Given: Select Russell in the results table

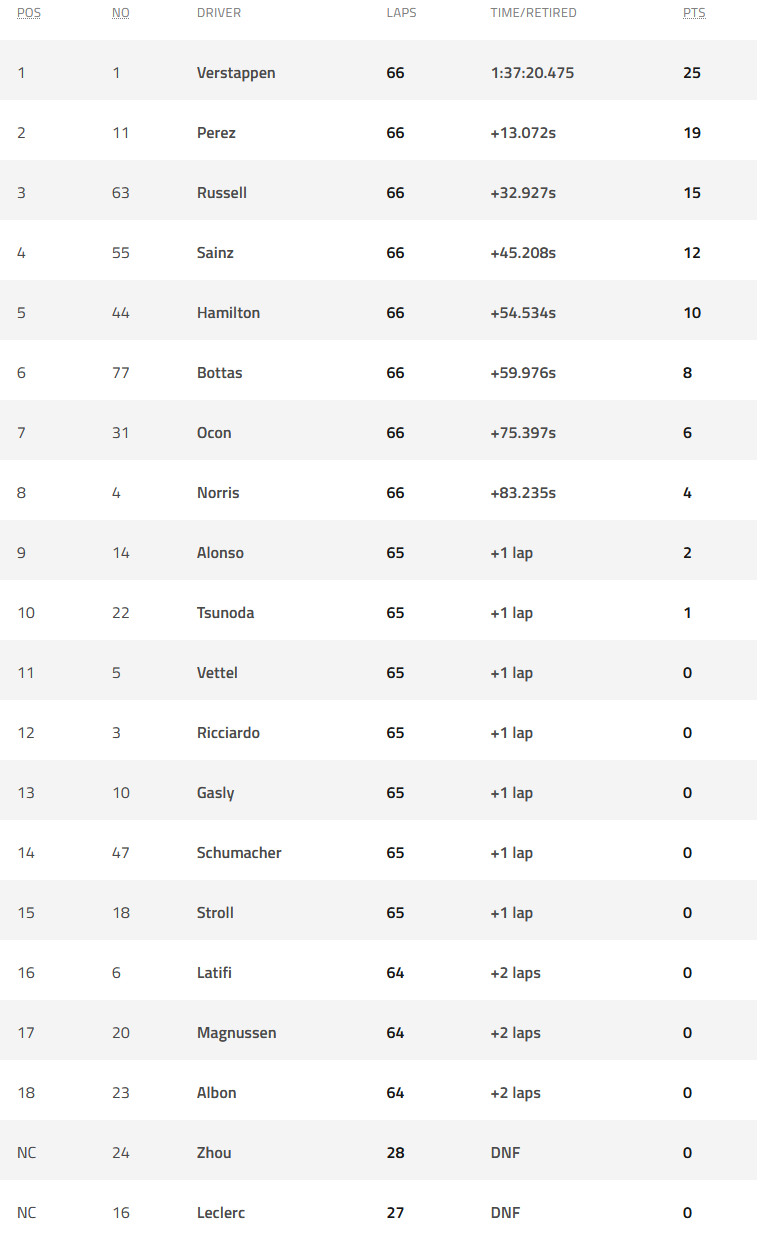Looking at the screenshot, I should click(x=222, y=193).
